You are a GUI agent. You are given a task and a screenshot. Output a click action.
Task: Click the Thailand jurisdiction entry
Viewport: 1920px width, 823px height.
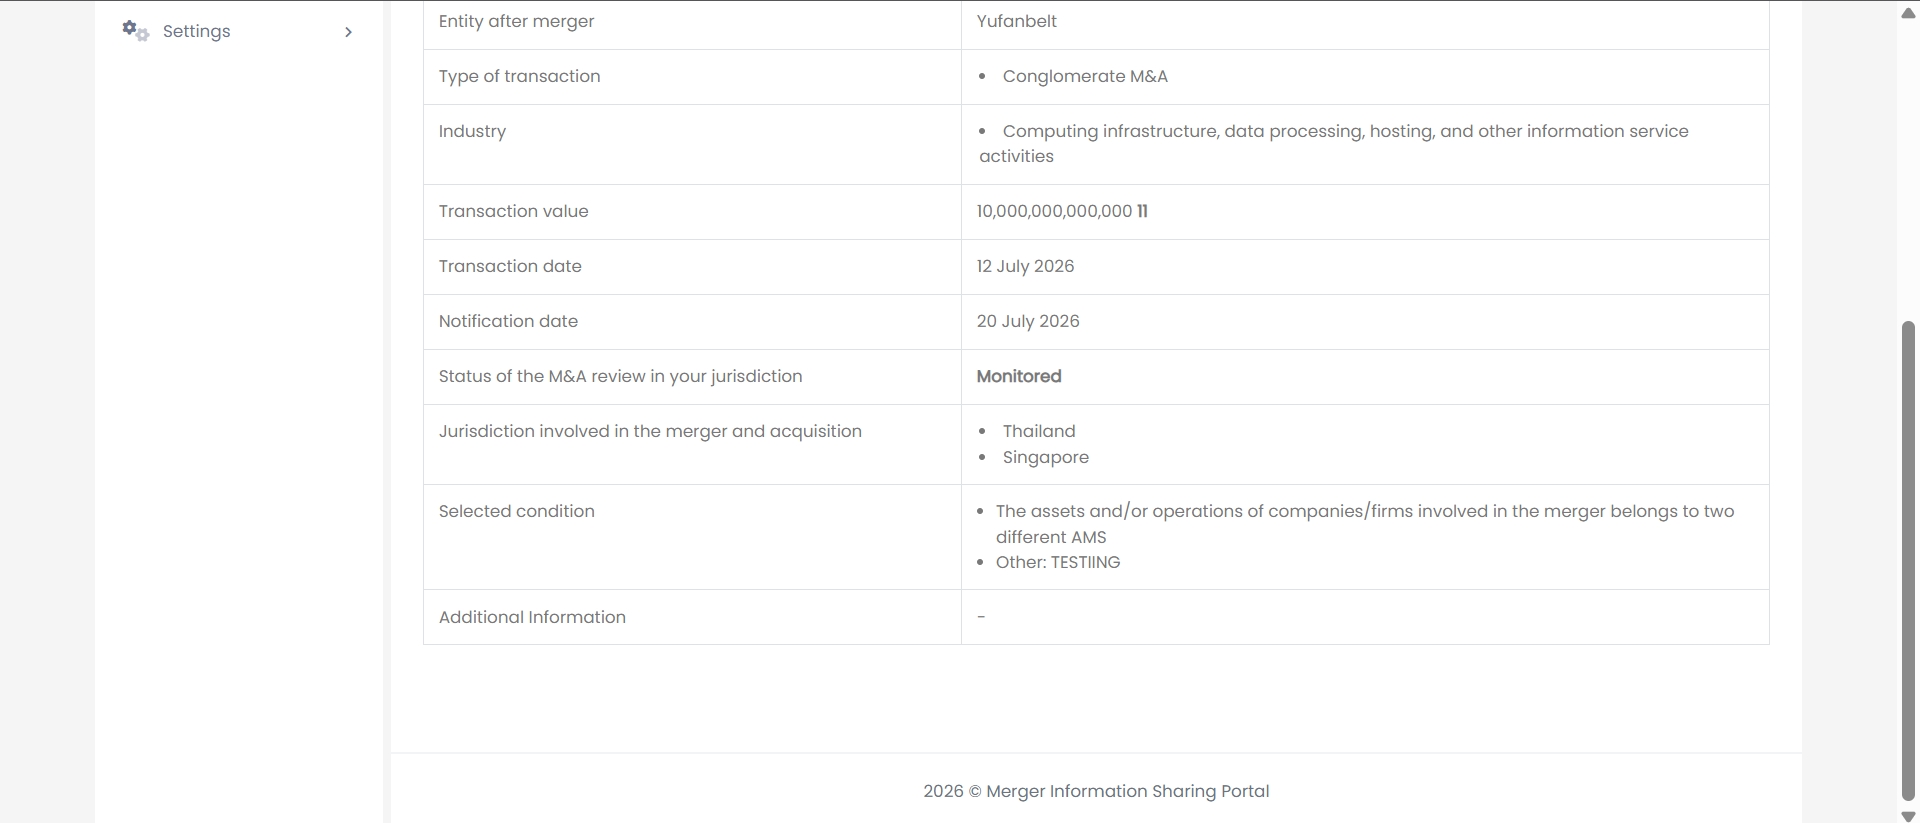coord(1039,432)
